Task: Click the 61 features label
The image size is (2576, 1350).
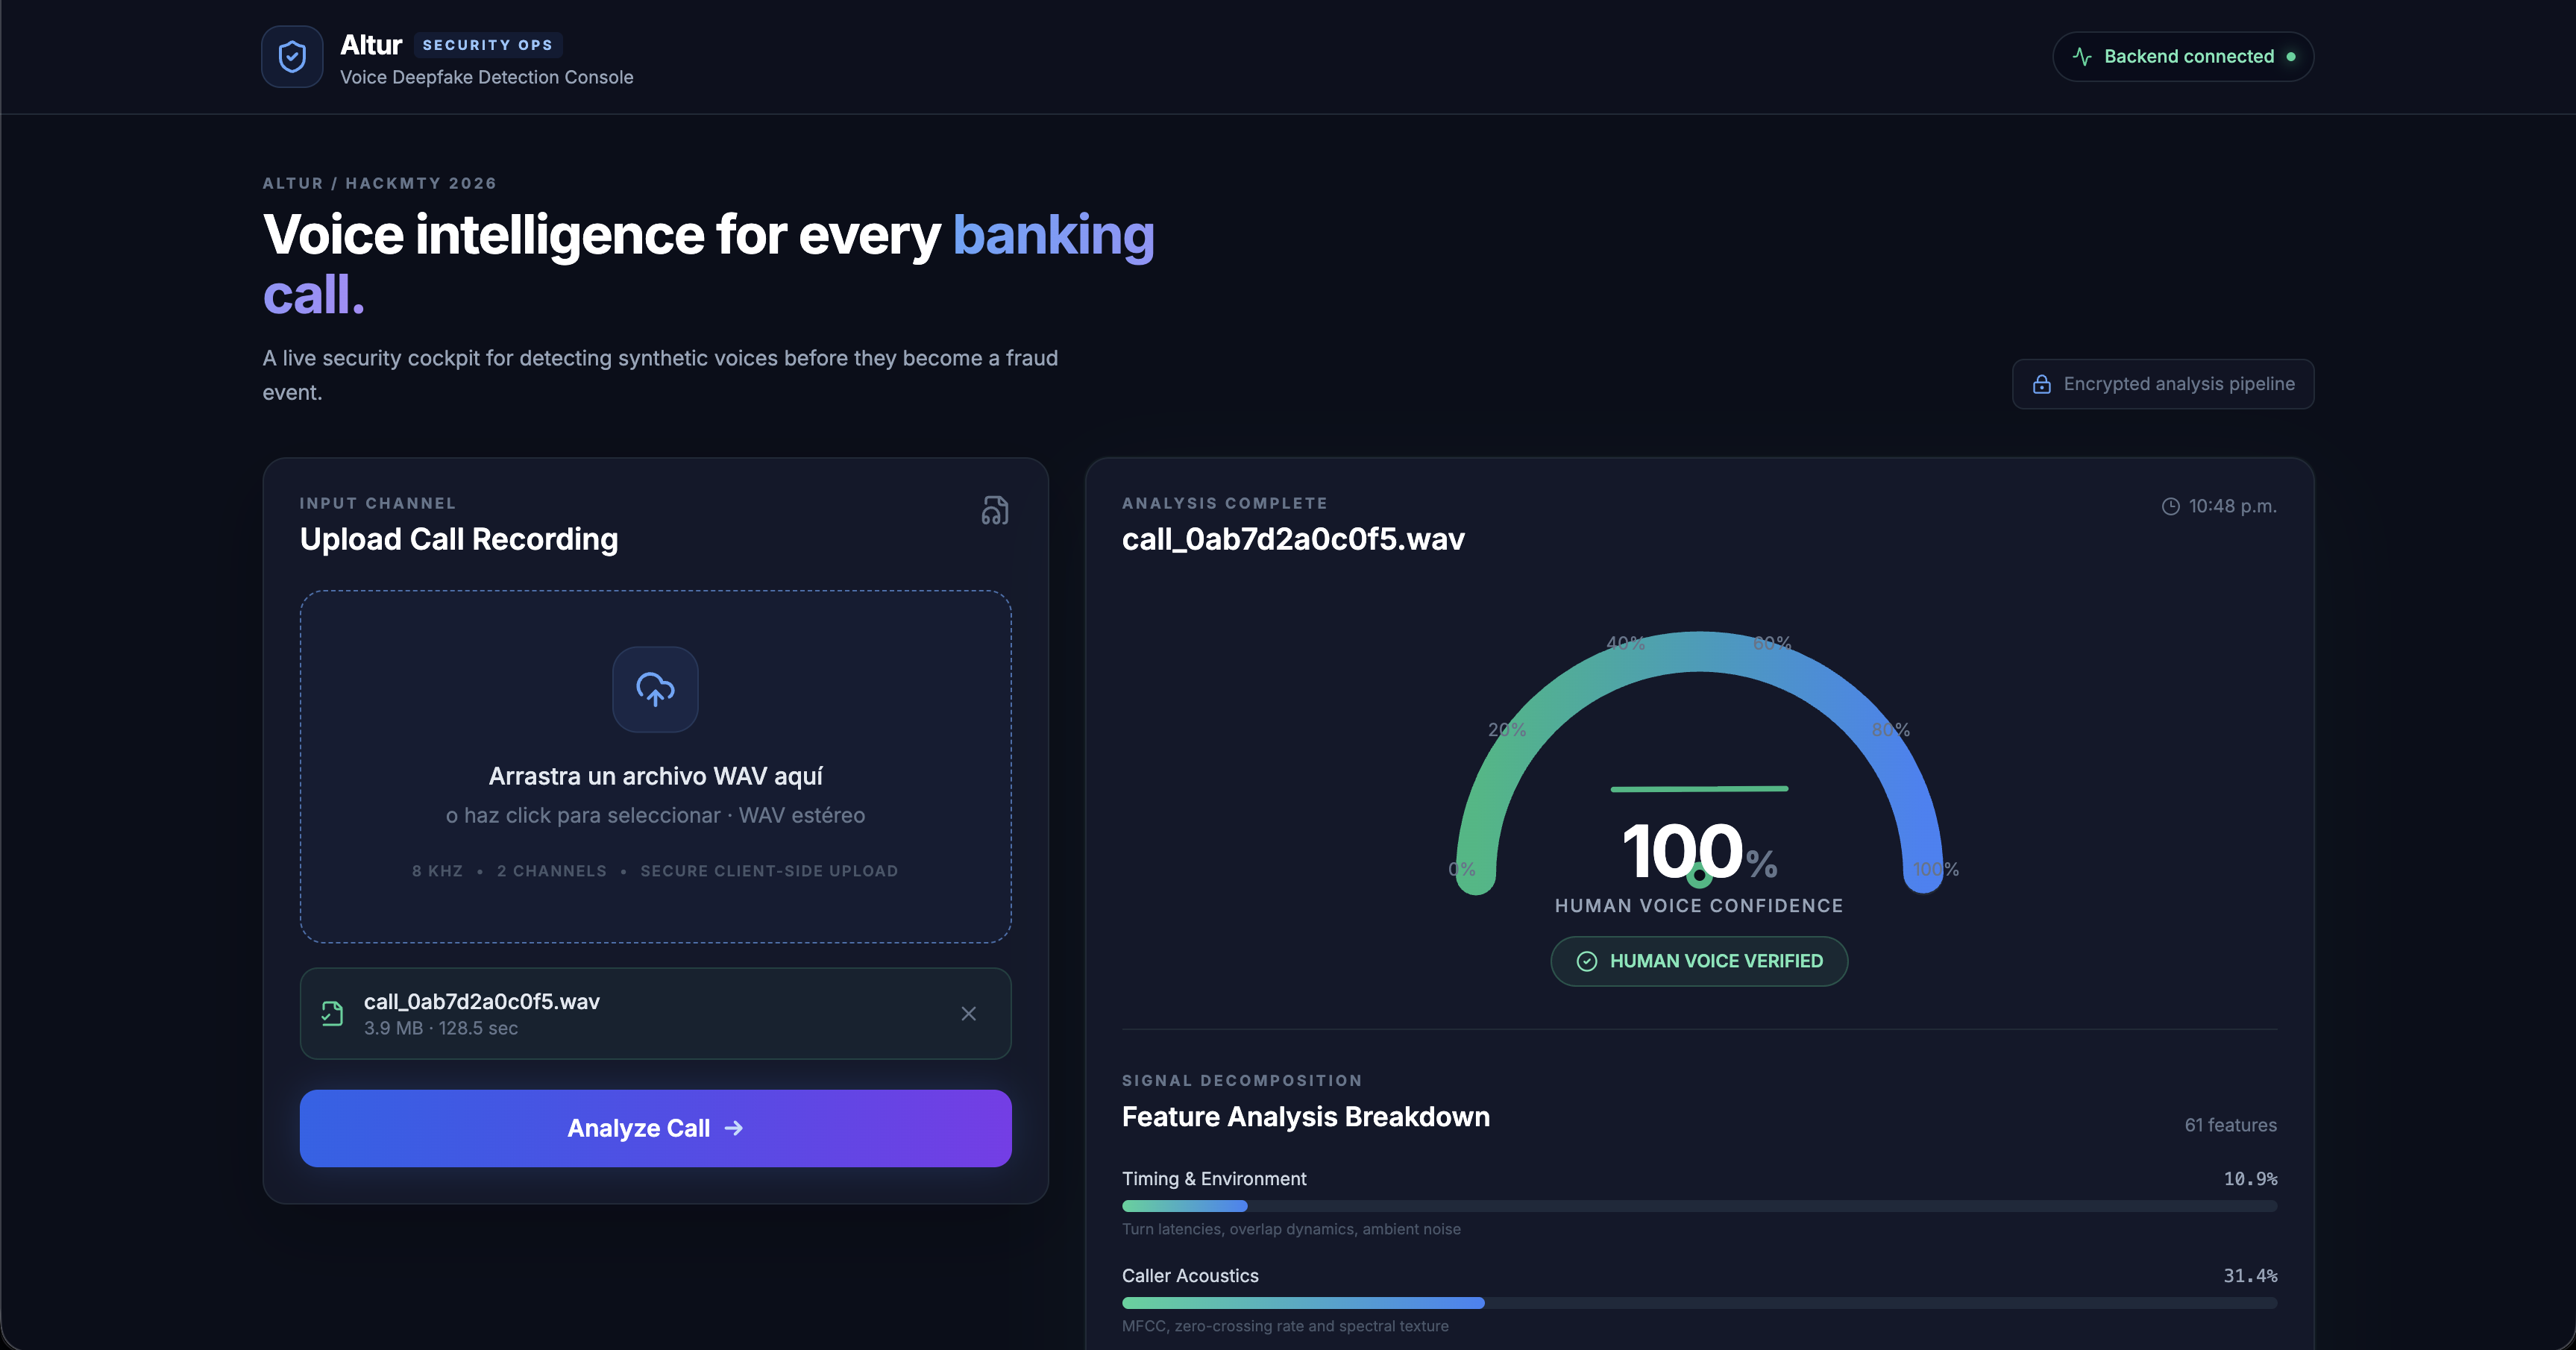Action: tap(2230, 1125)
